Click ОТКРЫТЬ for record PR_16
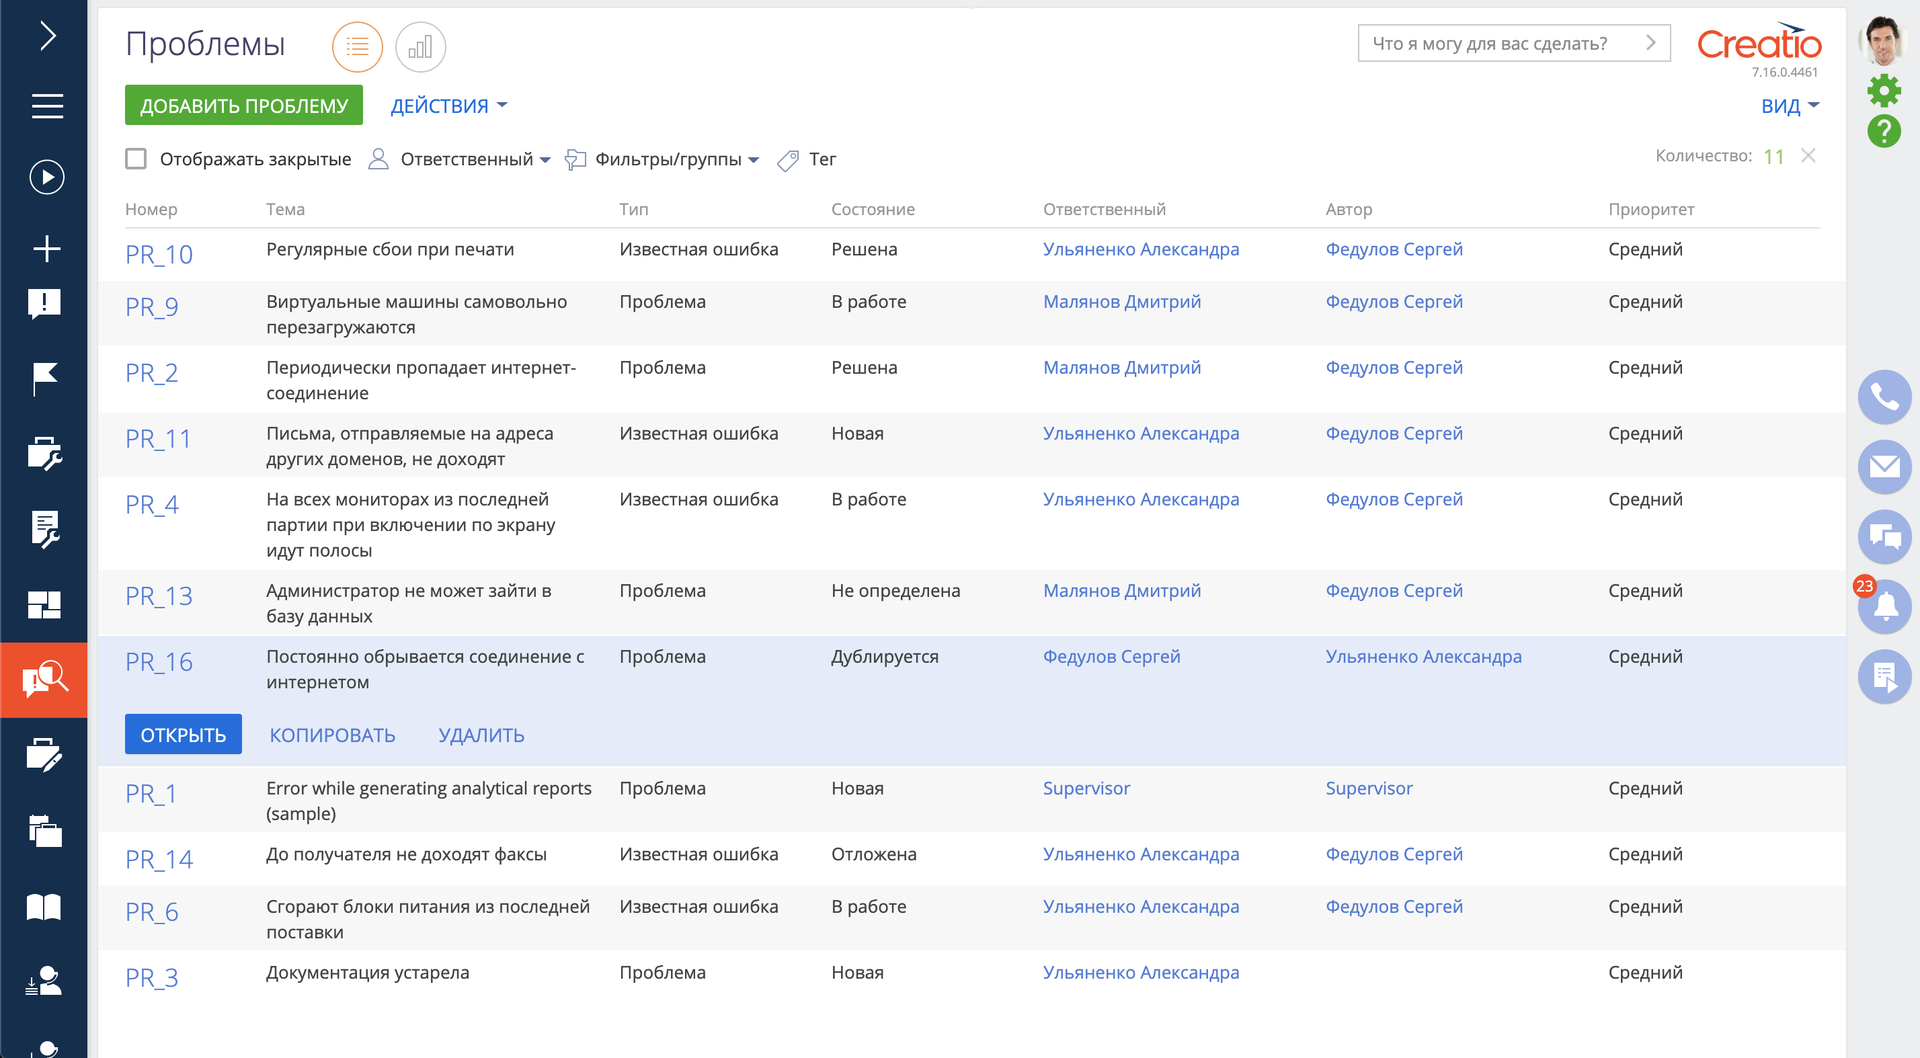 tap(183, 734)
